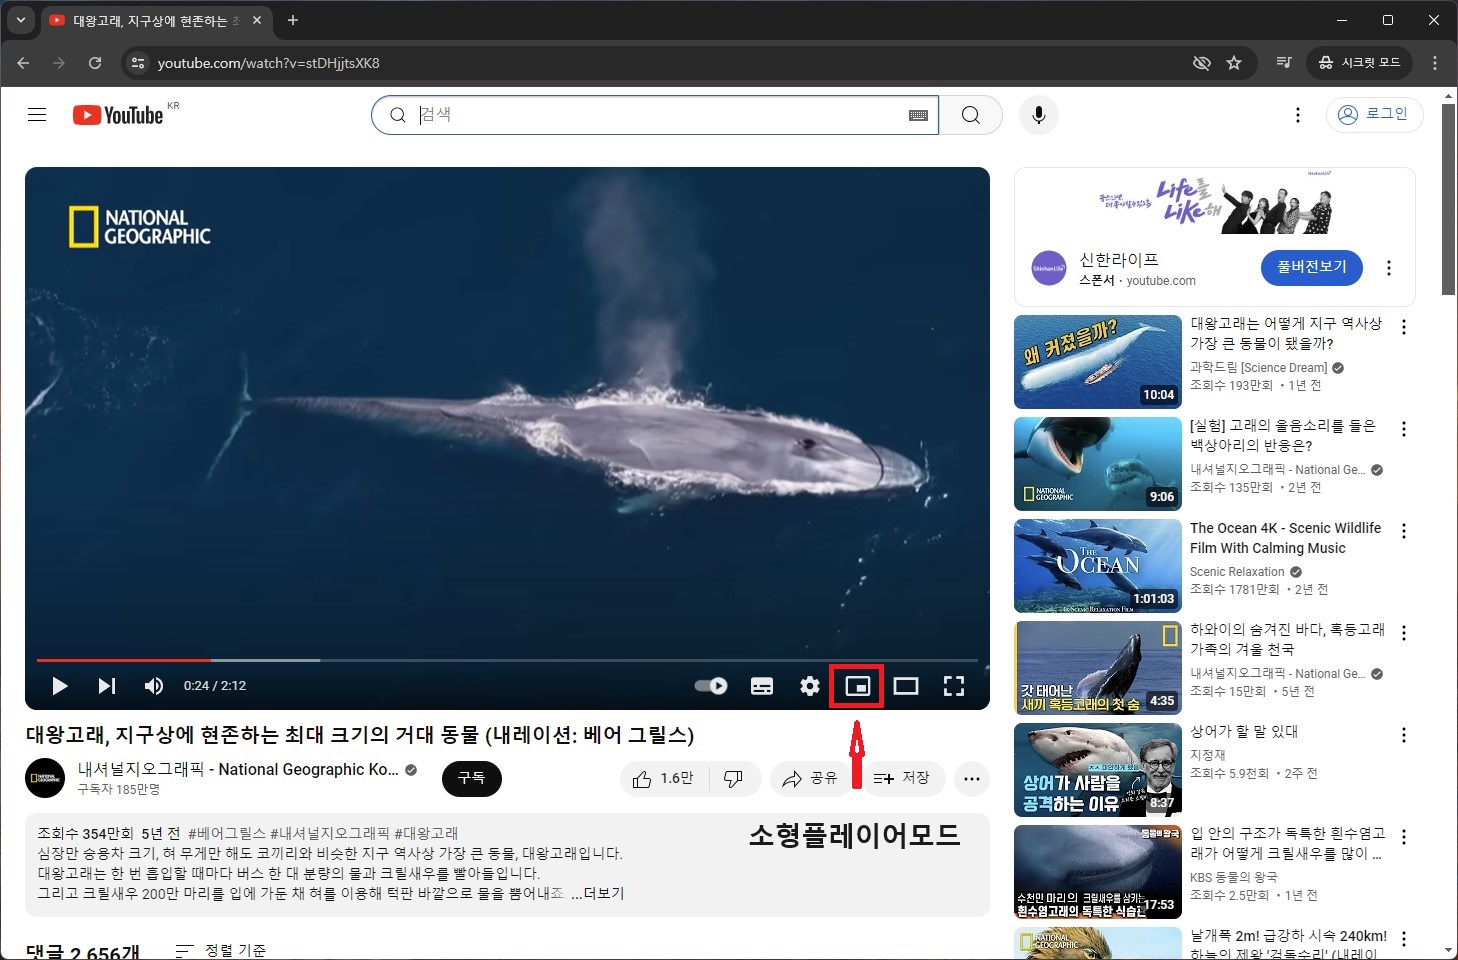Click the page vertical scrollbar thumb
This screenshot has height=960, width=1458.
1448,199
